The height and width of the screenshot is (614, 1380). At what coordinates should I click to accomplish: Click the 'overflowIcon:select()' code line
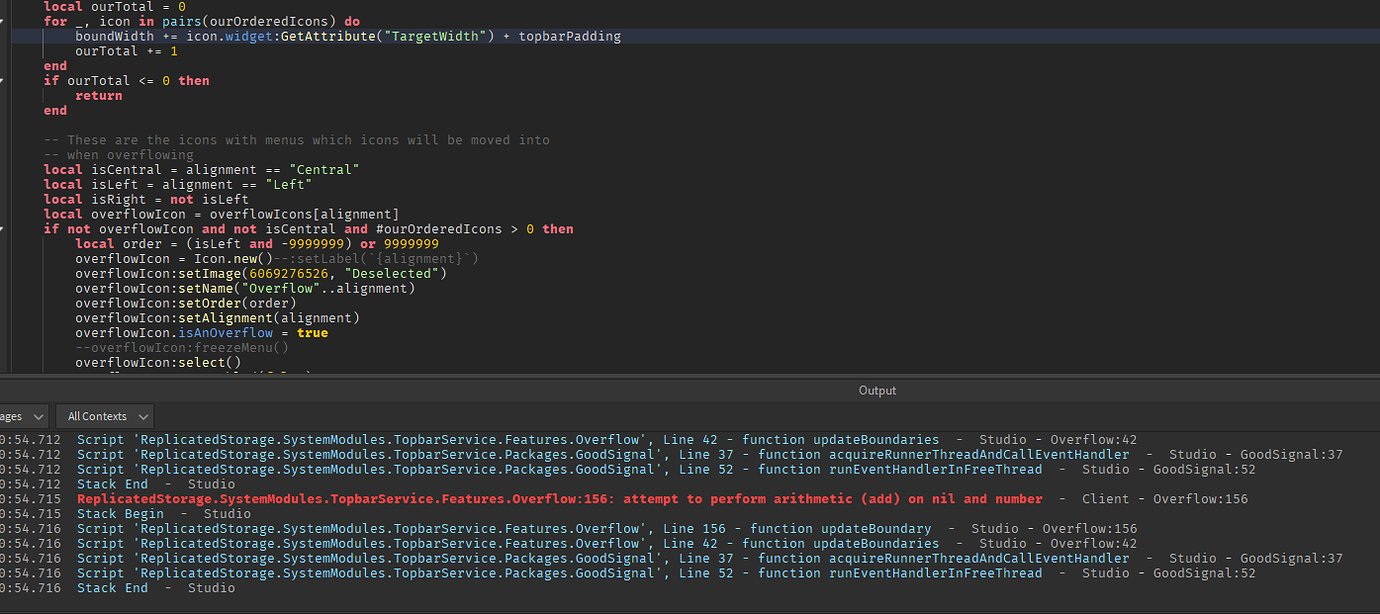coord(158,363)
